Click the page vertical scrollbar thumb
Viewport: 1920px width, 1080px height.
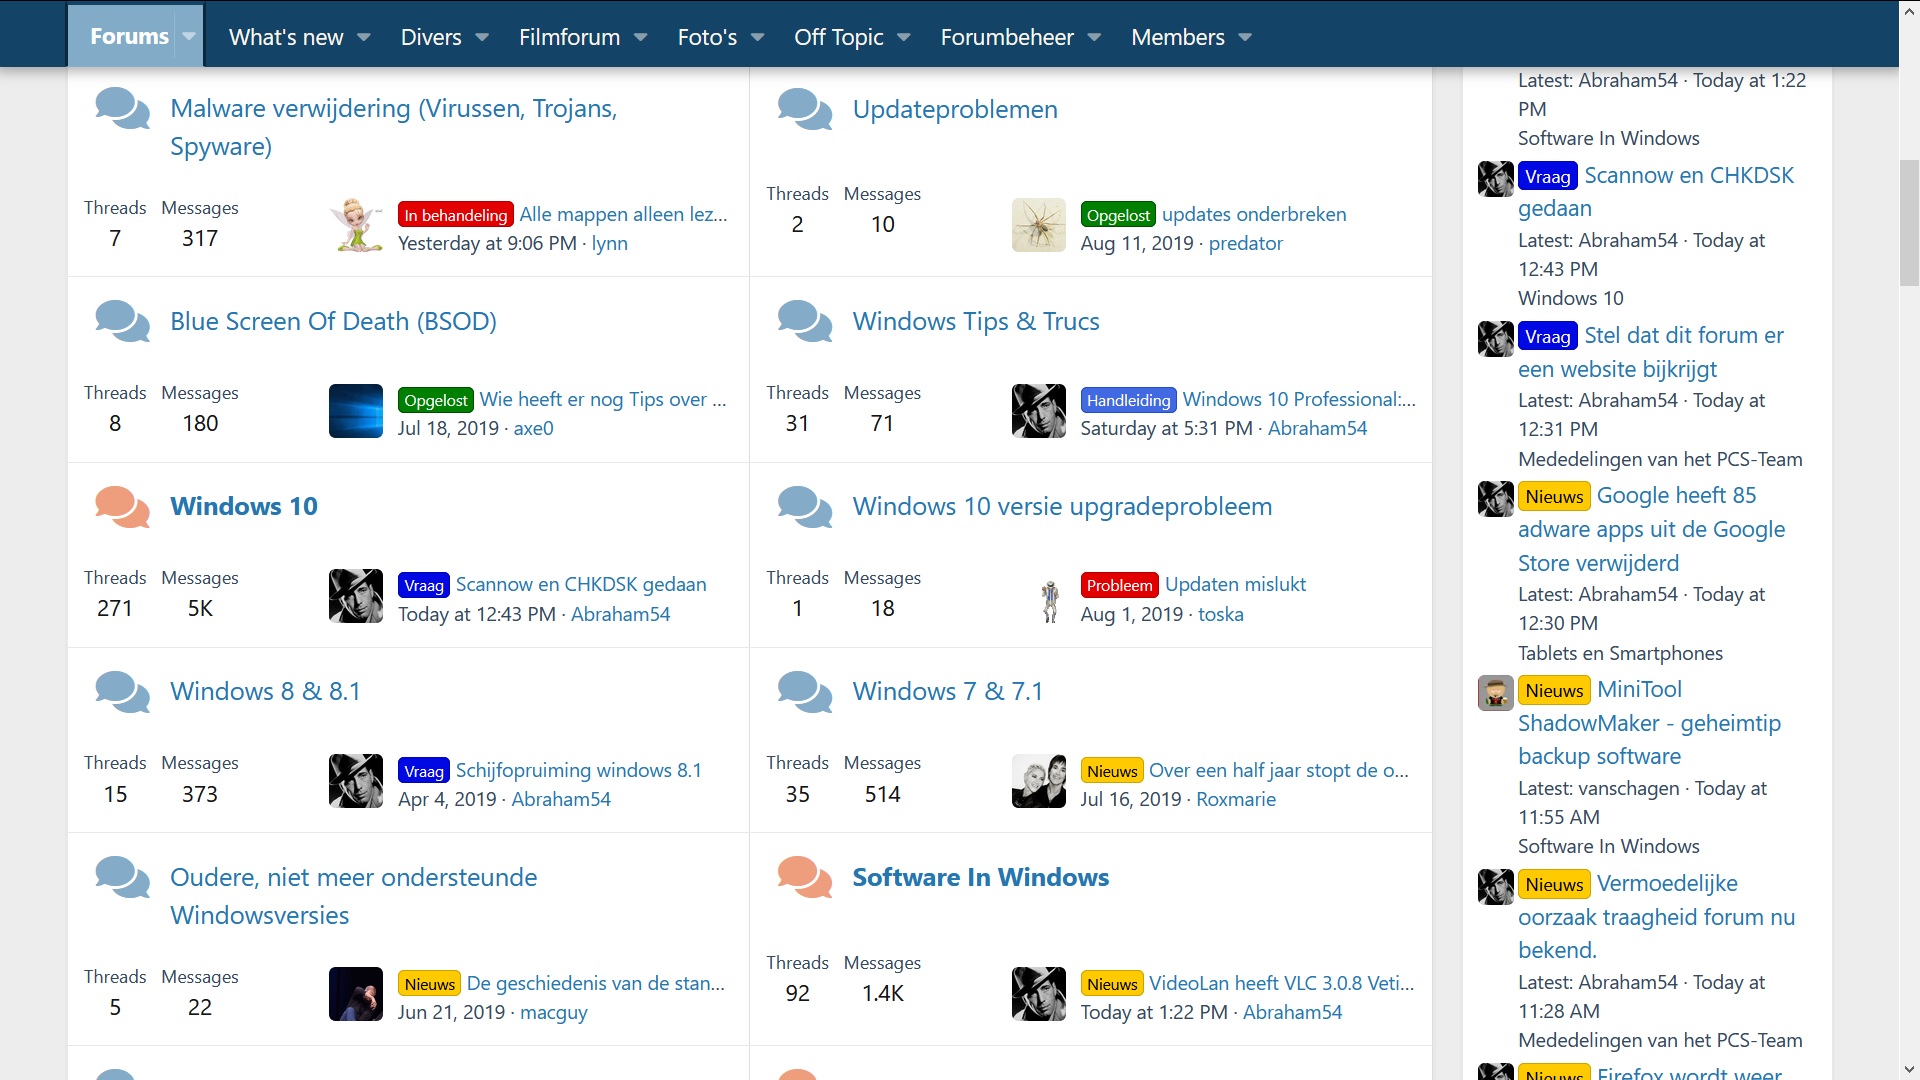(x=1908, y=222)
